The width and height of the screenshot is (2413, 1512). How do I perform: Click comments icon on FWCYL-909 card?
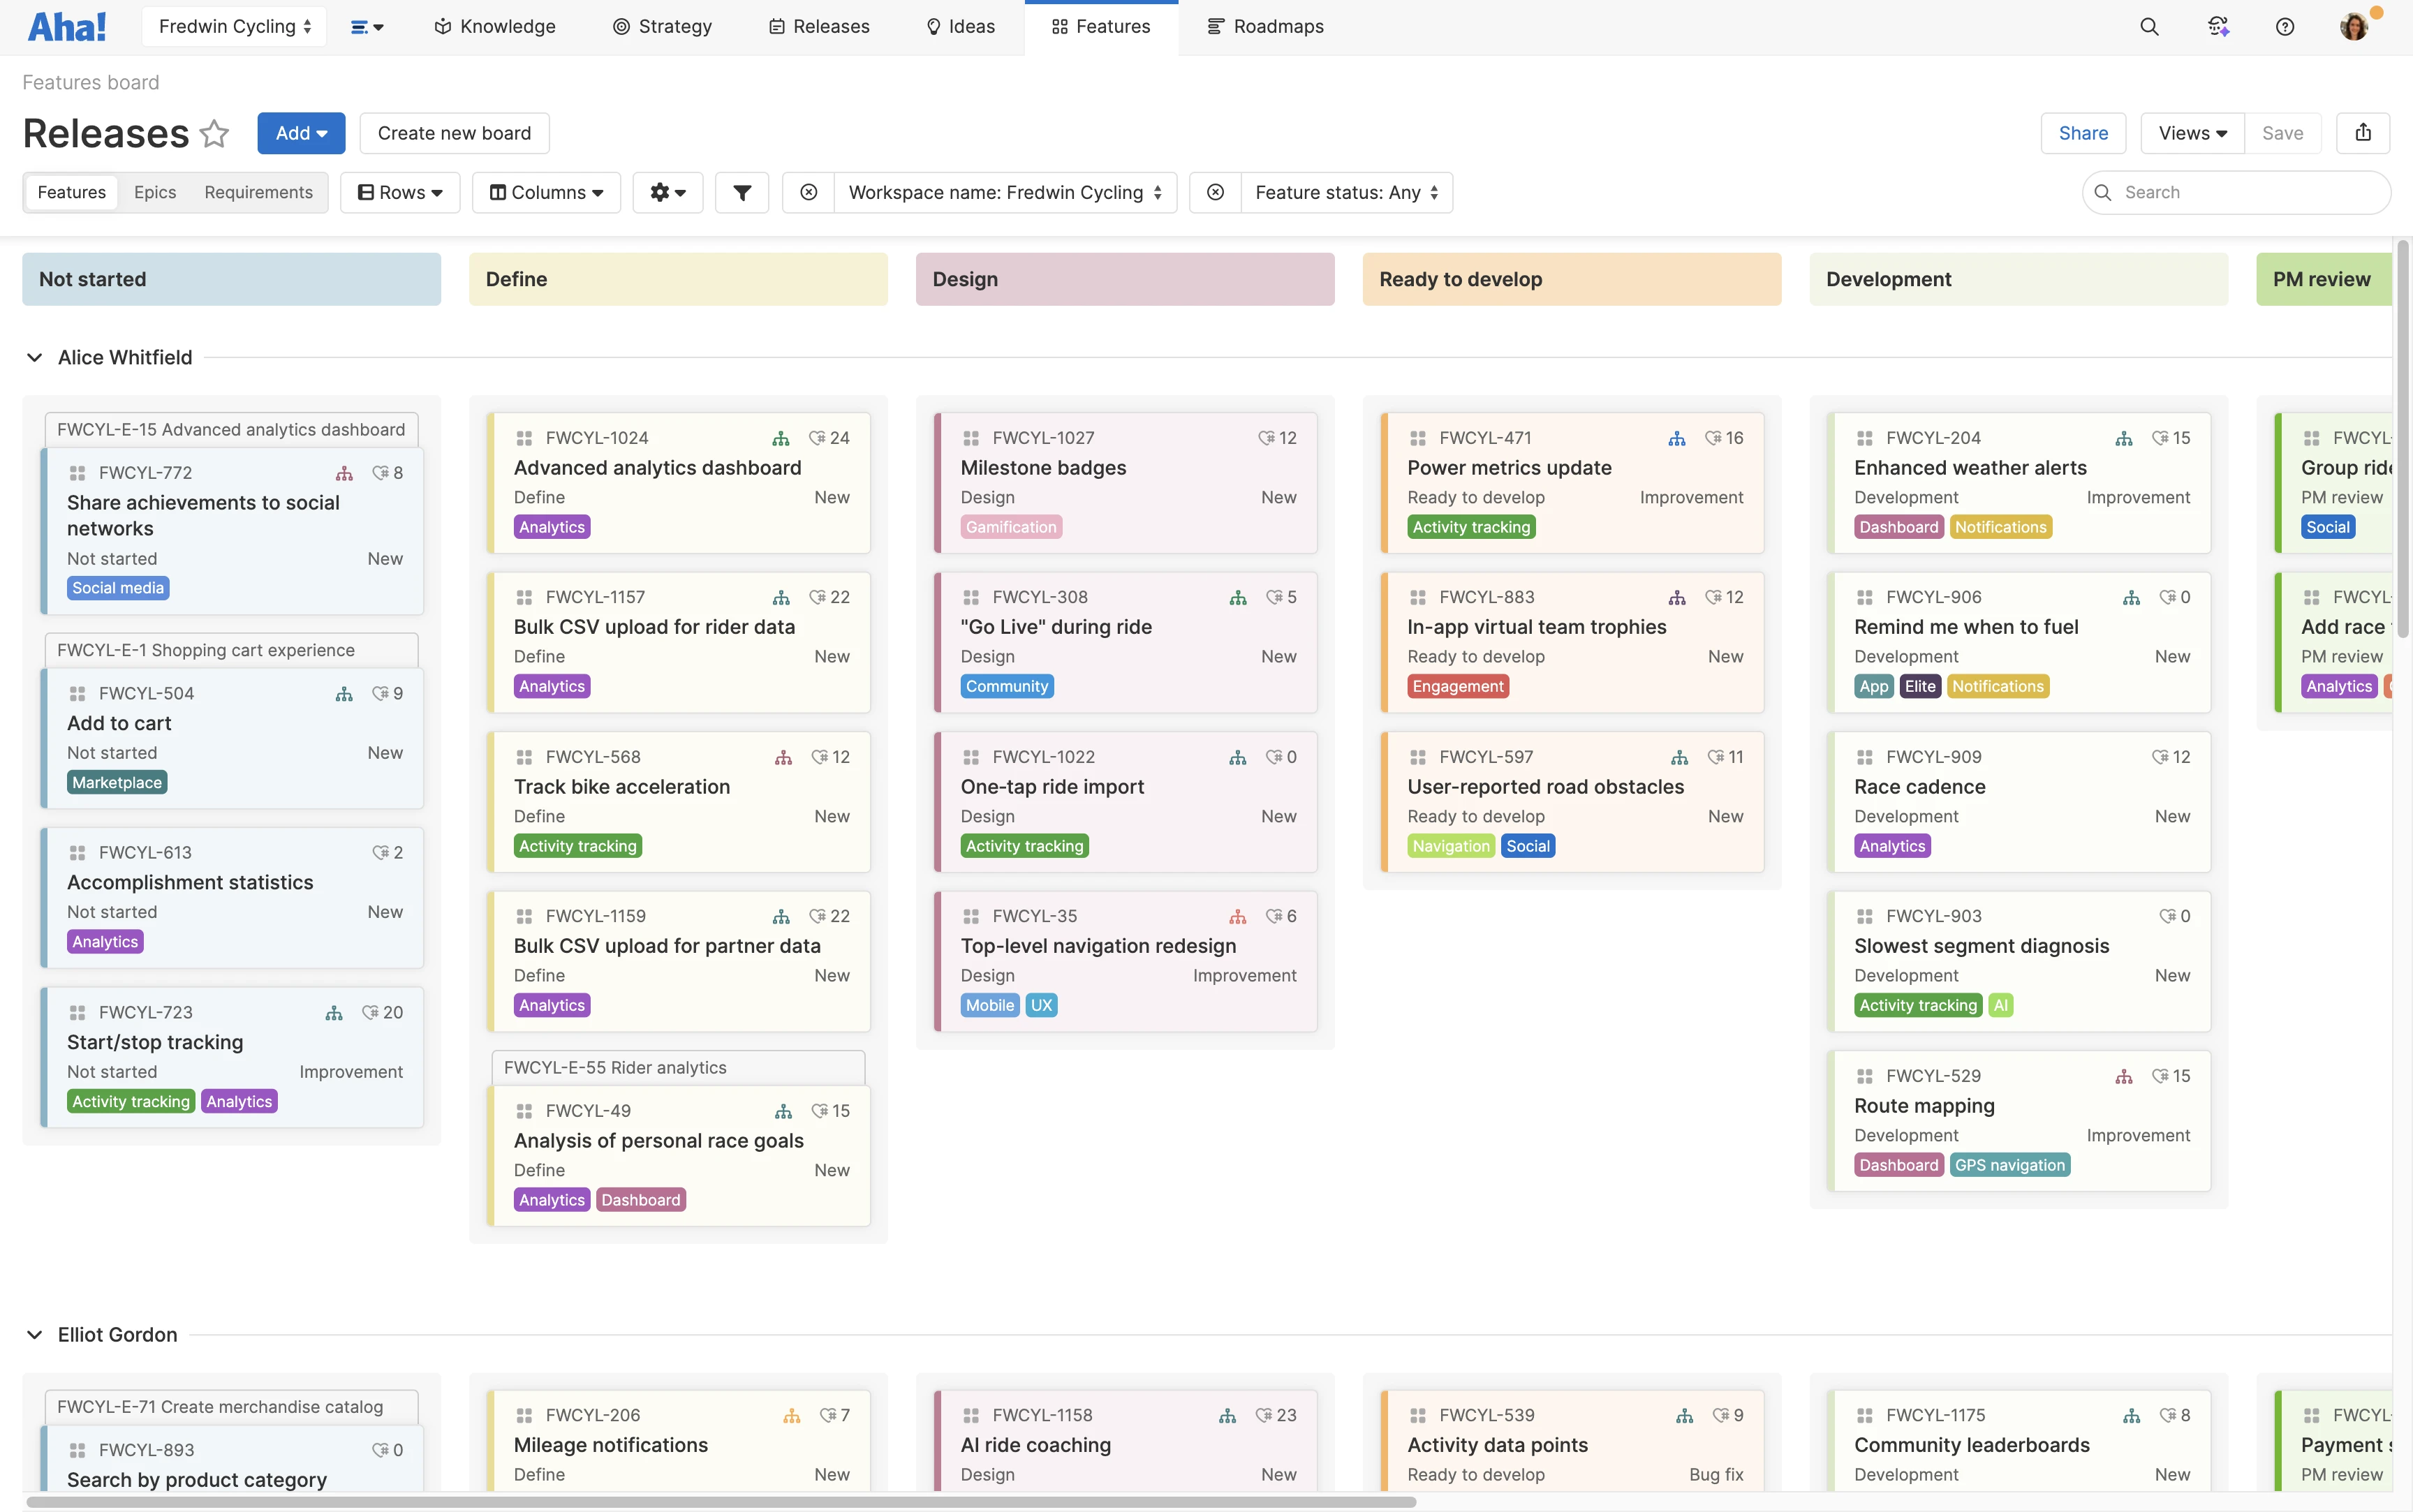(x=2160, y=757)
